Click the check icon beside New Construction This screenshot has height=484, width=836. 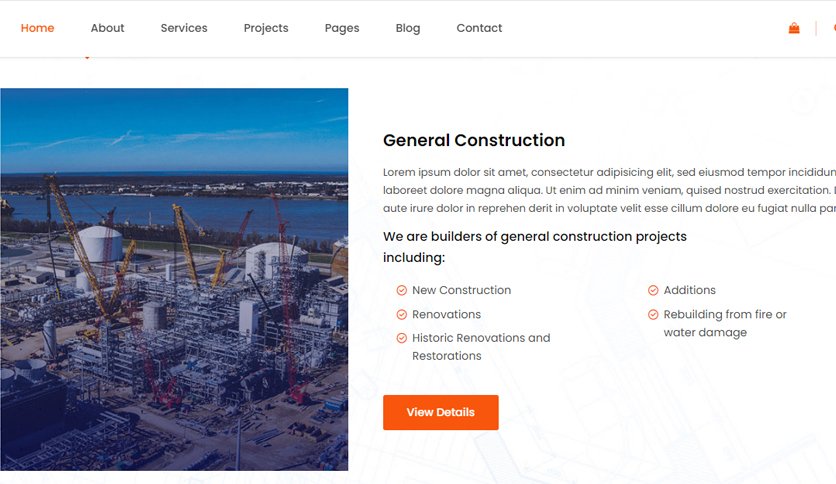coord(401,290)
